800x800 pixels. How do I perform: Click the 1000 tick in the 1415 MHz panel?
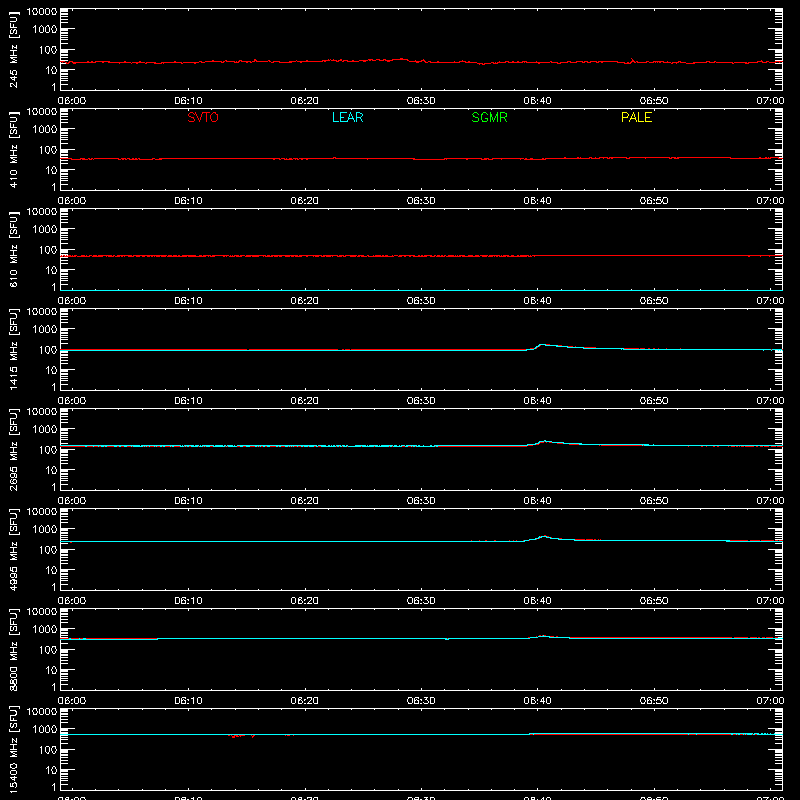click(45, 329)
